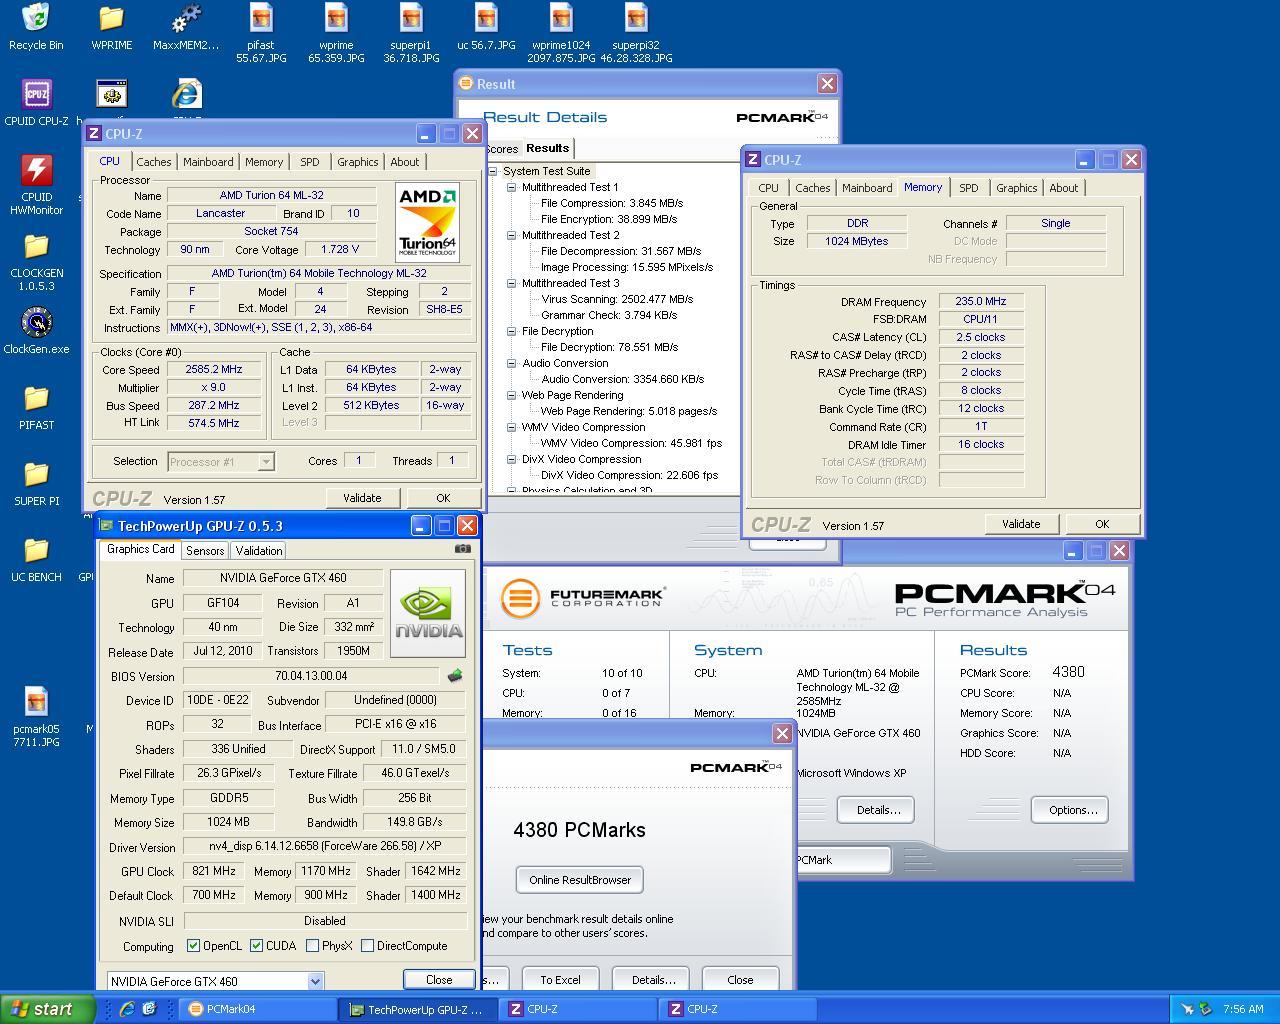This screenshot has width=1280, height=1024.
Task: Open uc 56.7.JPG image file
Action: tap(486, 27)
